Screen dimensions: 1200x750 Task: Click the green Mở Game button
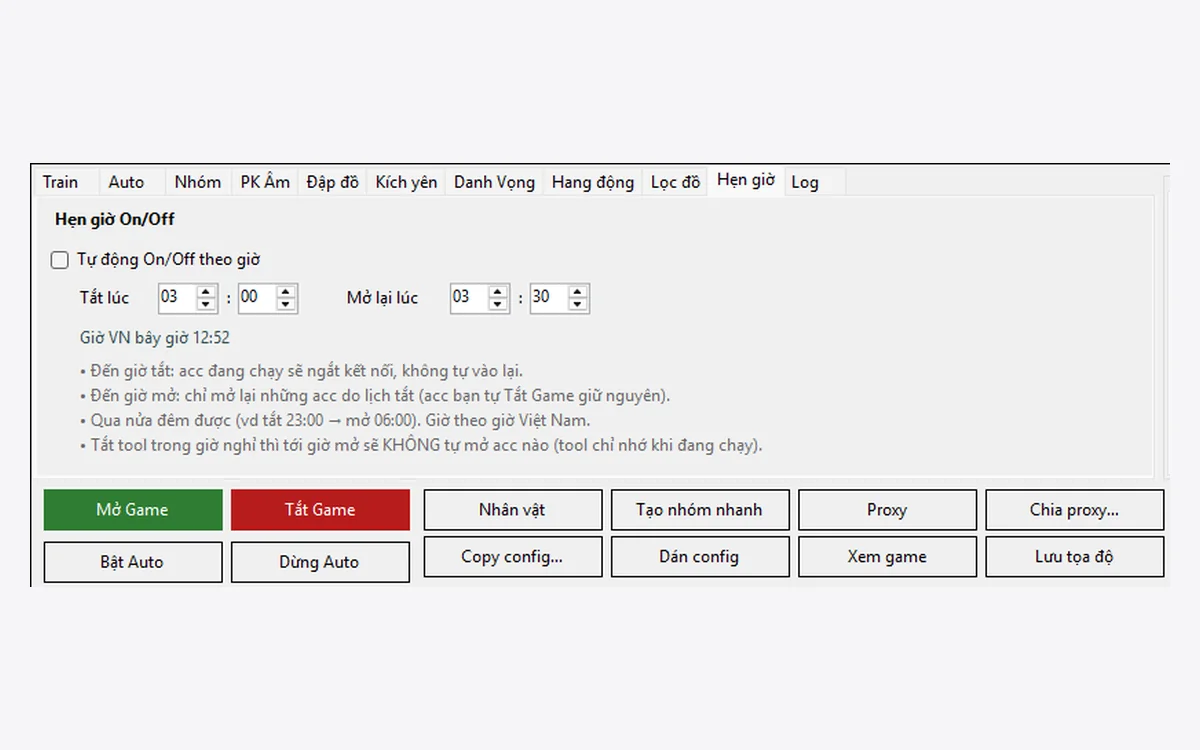tap(133, 510)
